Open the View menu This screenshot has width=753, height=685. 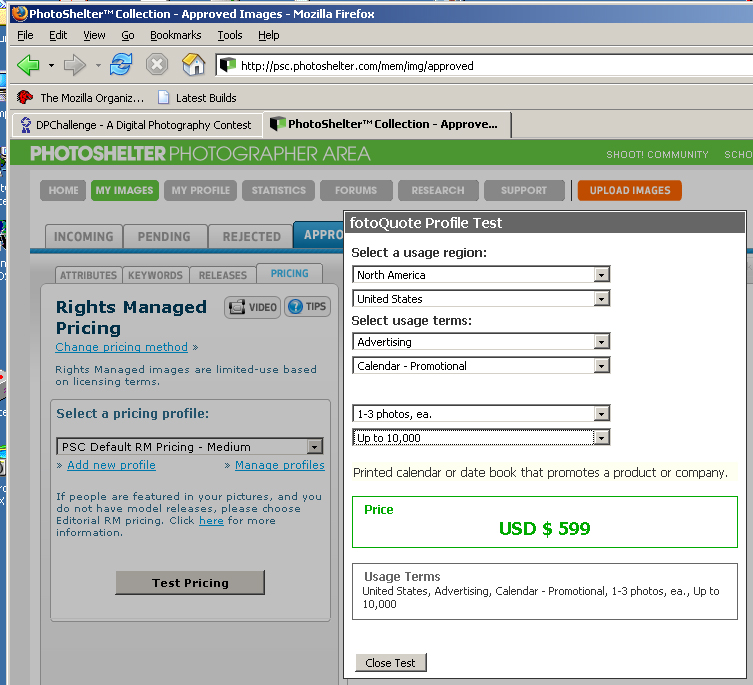point(94,35)
